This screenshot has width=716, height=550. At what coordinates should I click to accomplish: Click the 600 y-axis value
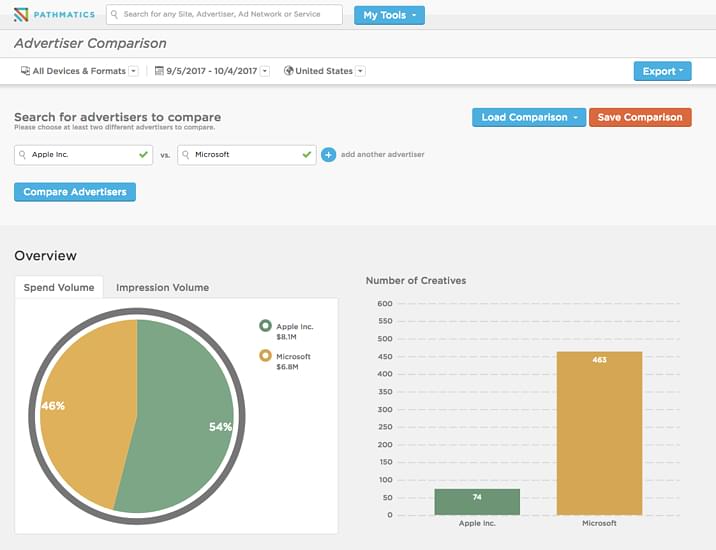click(x=385, y=303)
